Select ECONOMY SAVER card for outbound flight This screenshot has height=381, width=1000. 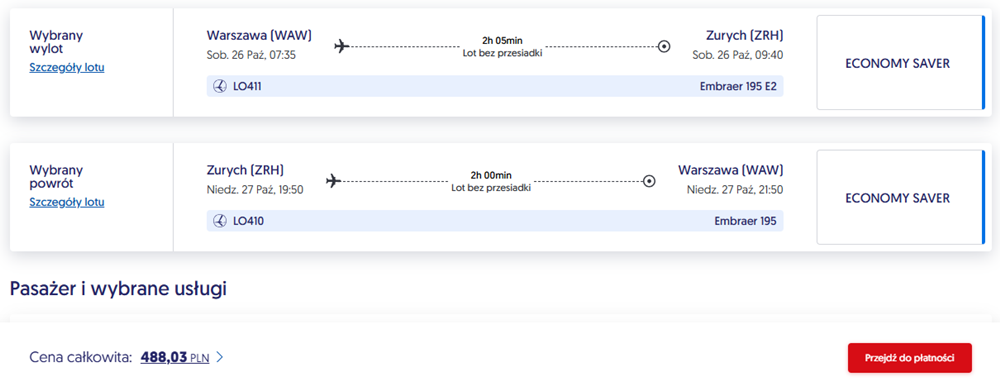coord(901,63)
